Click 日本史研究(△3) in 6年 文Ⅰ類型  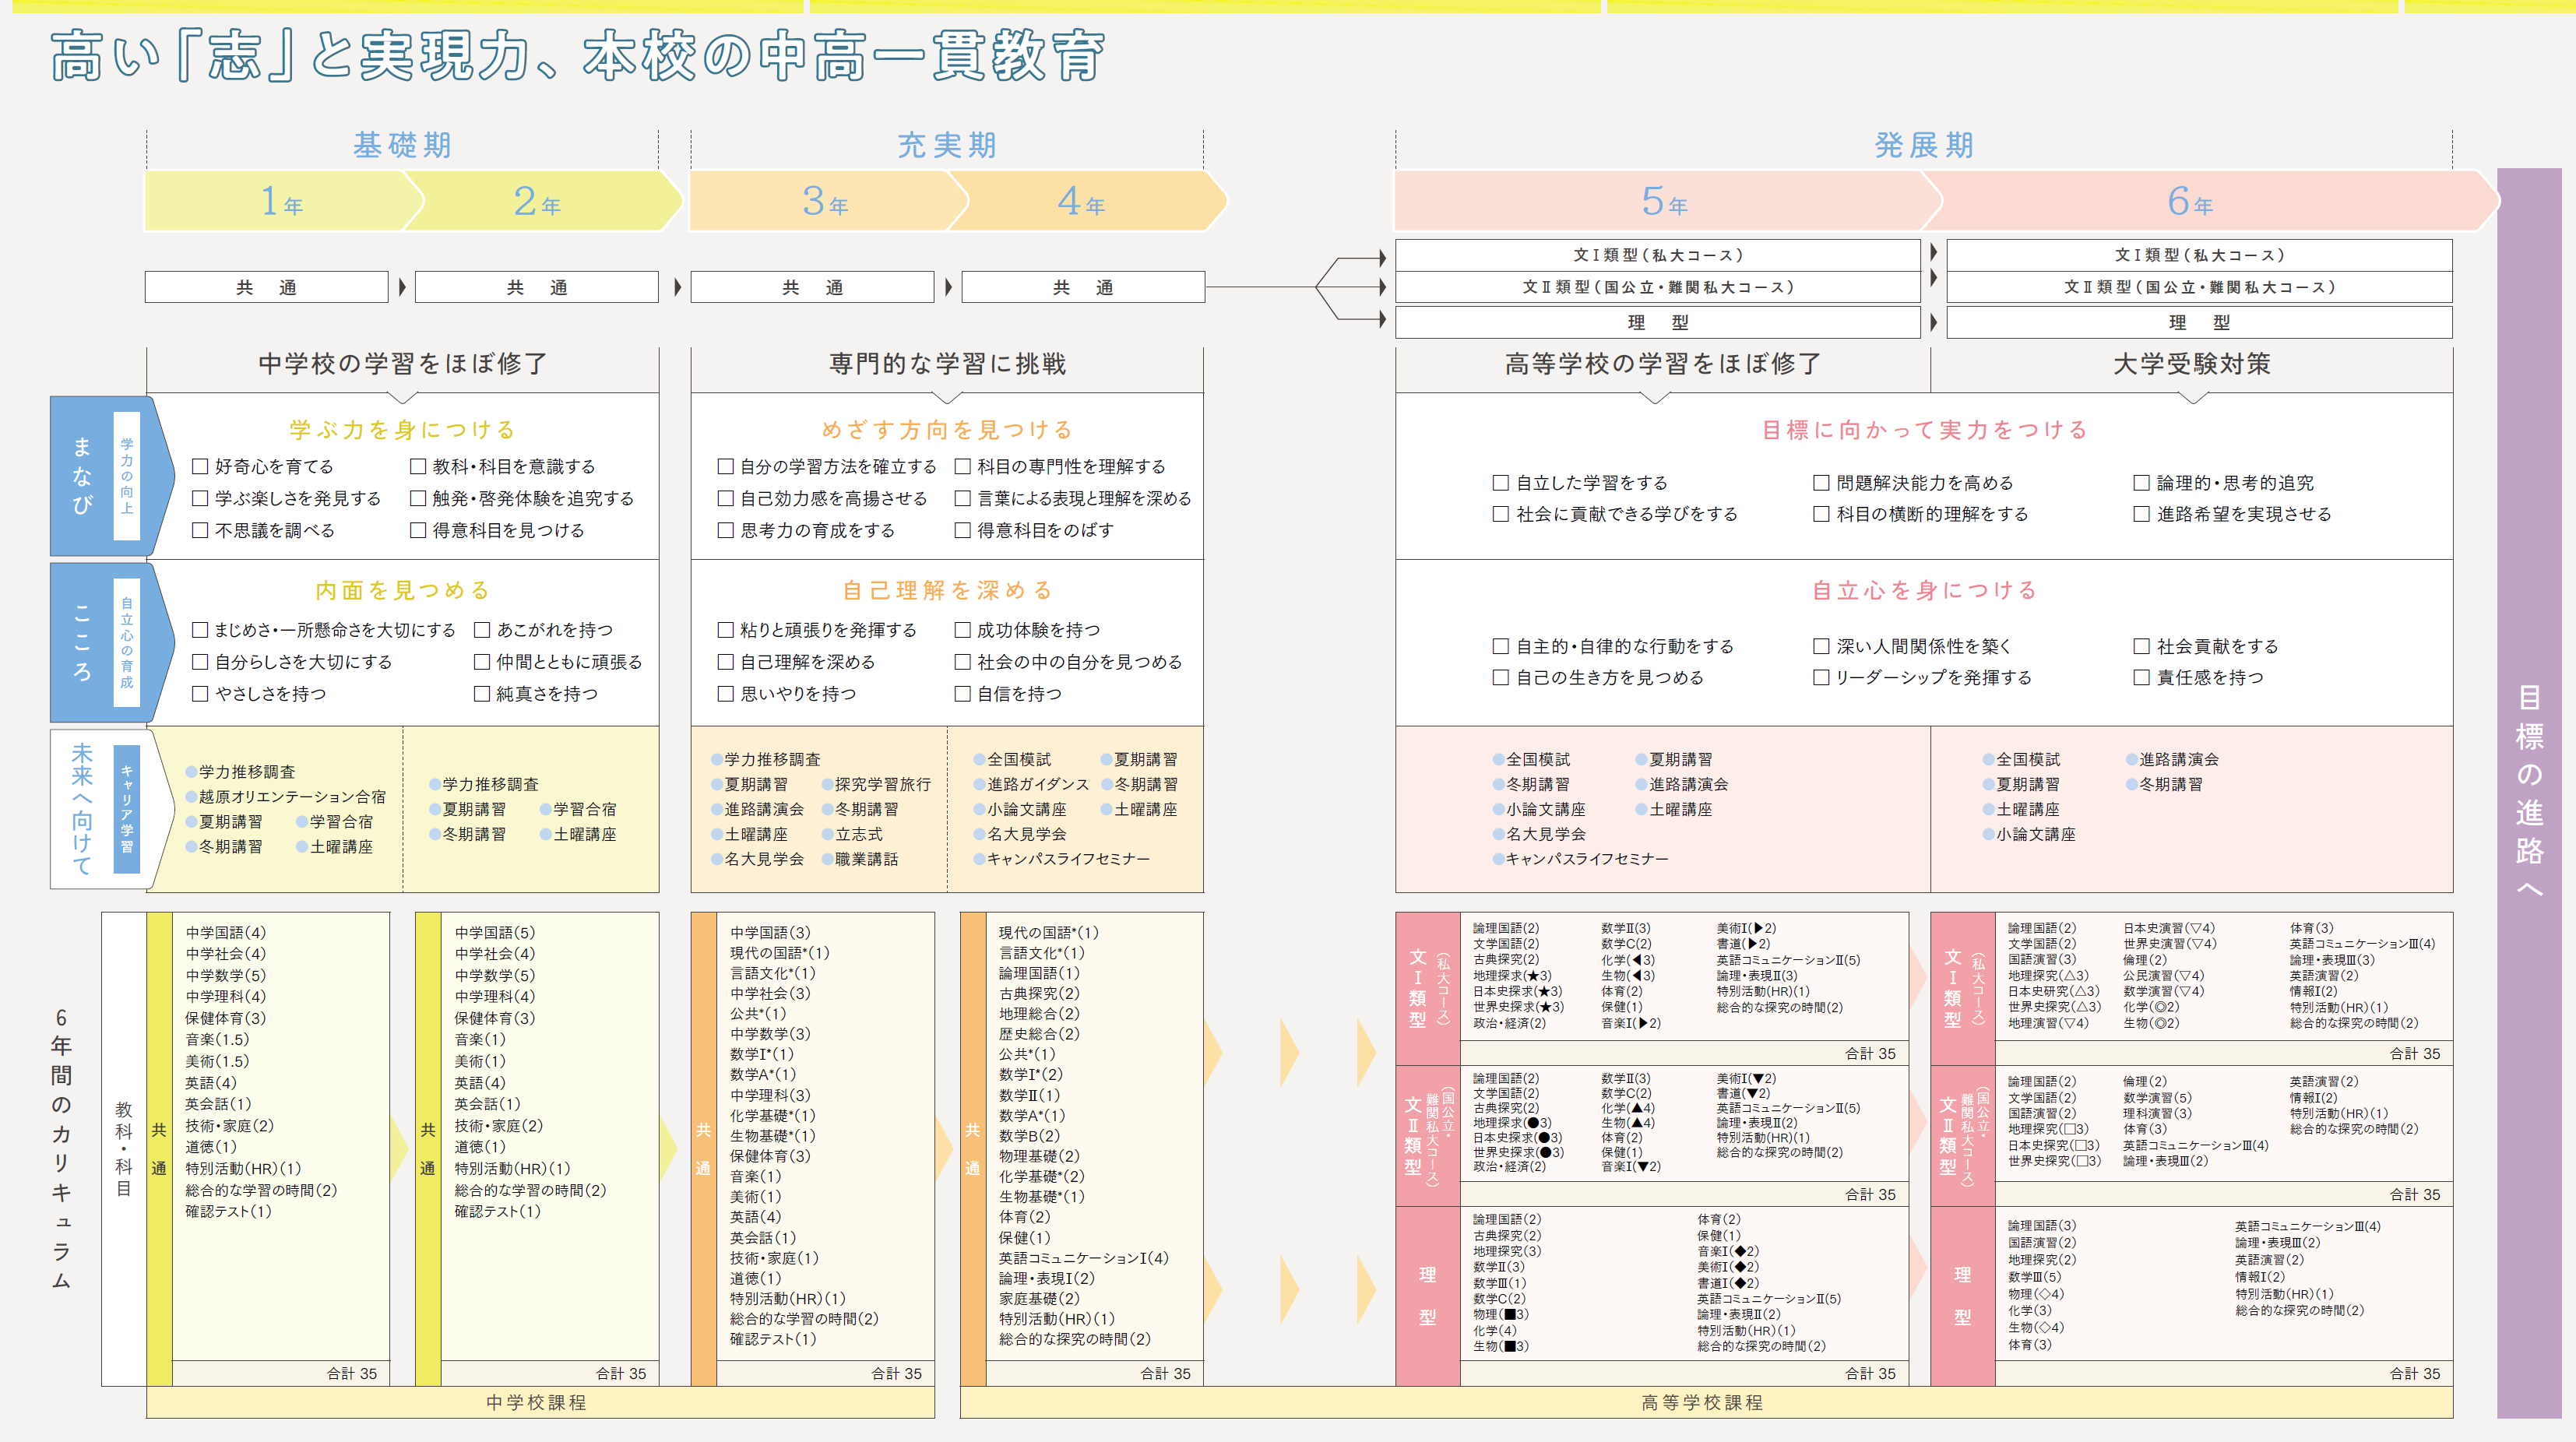(x=2054, y=992)
